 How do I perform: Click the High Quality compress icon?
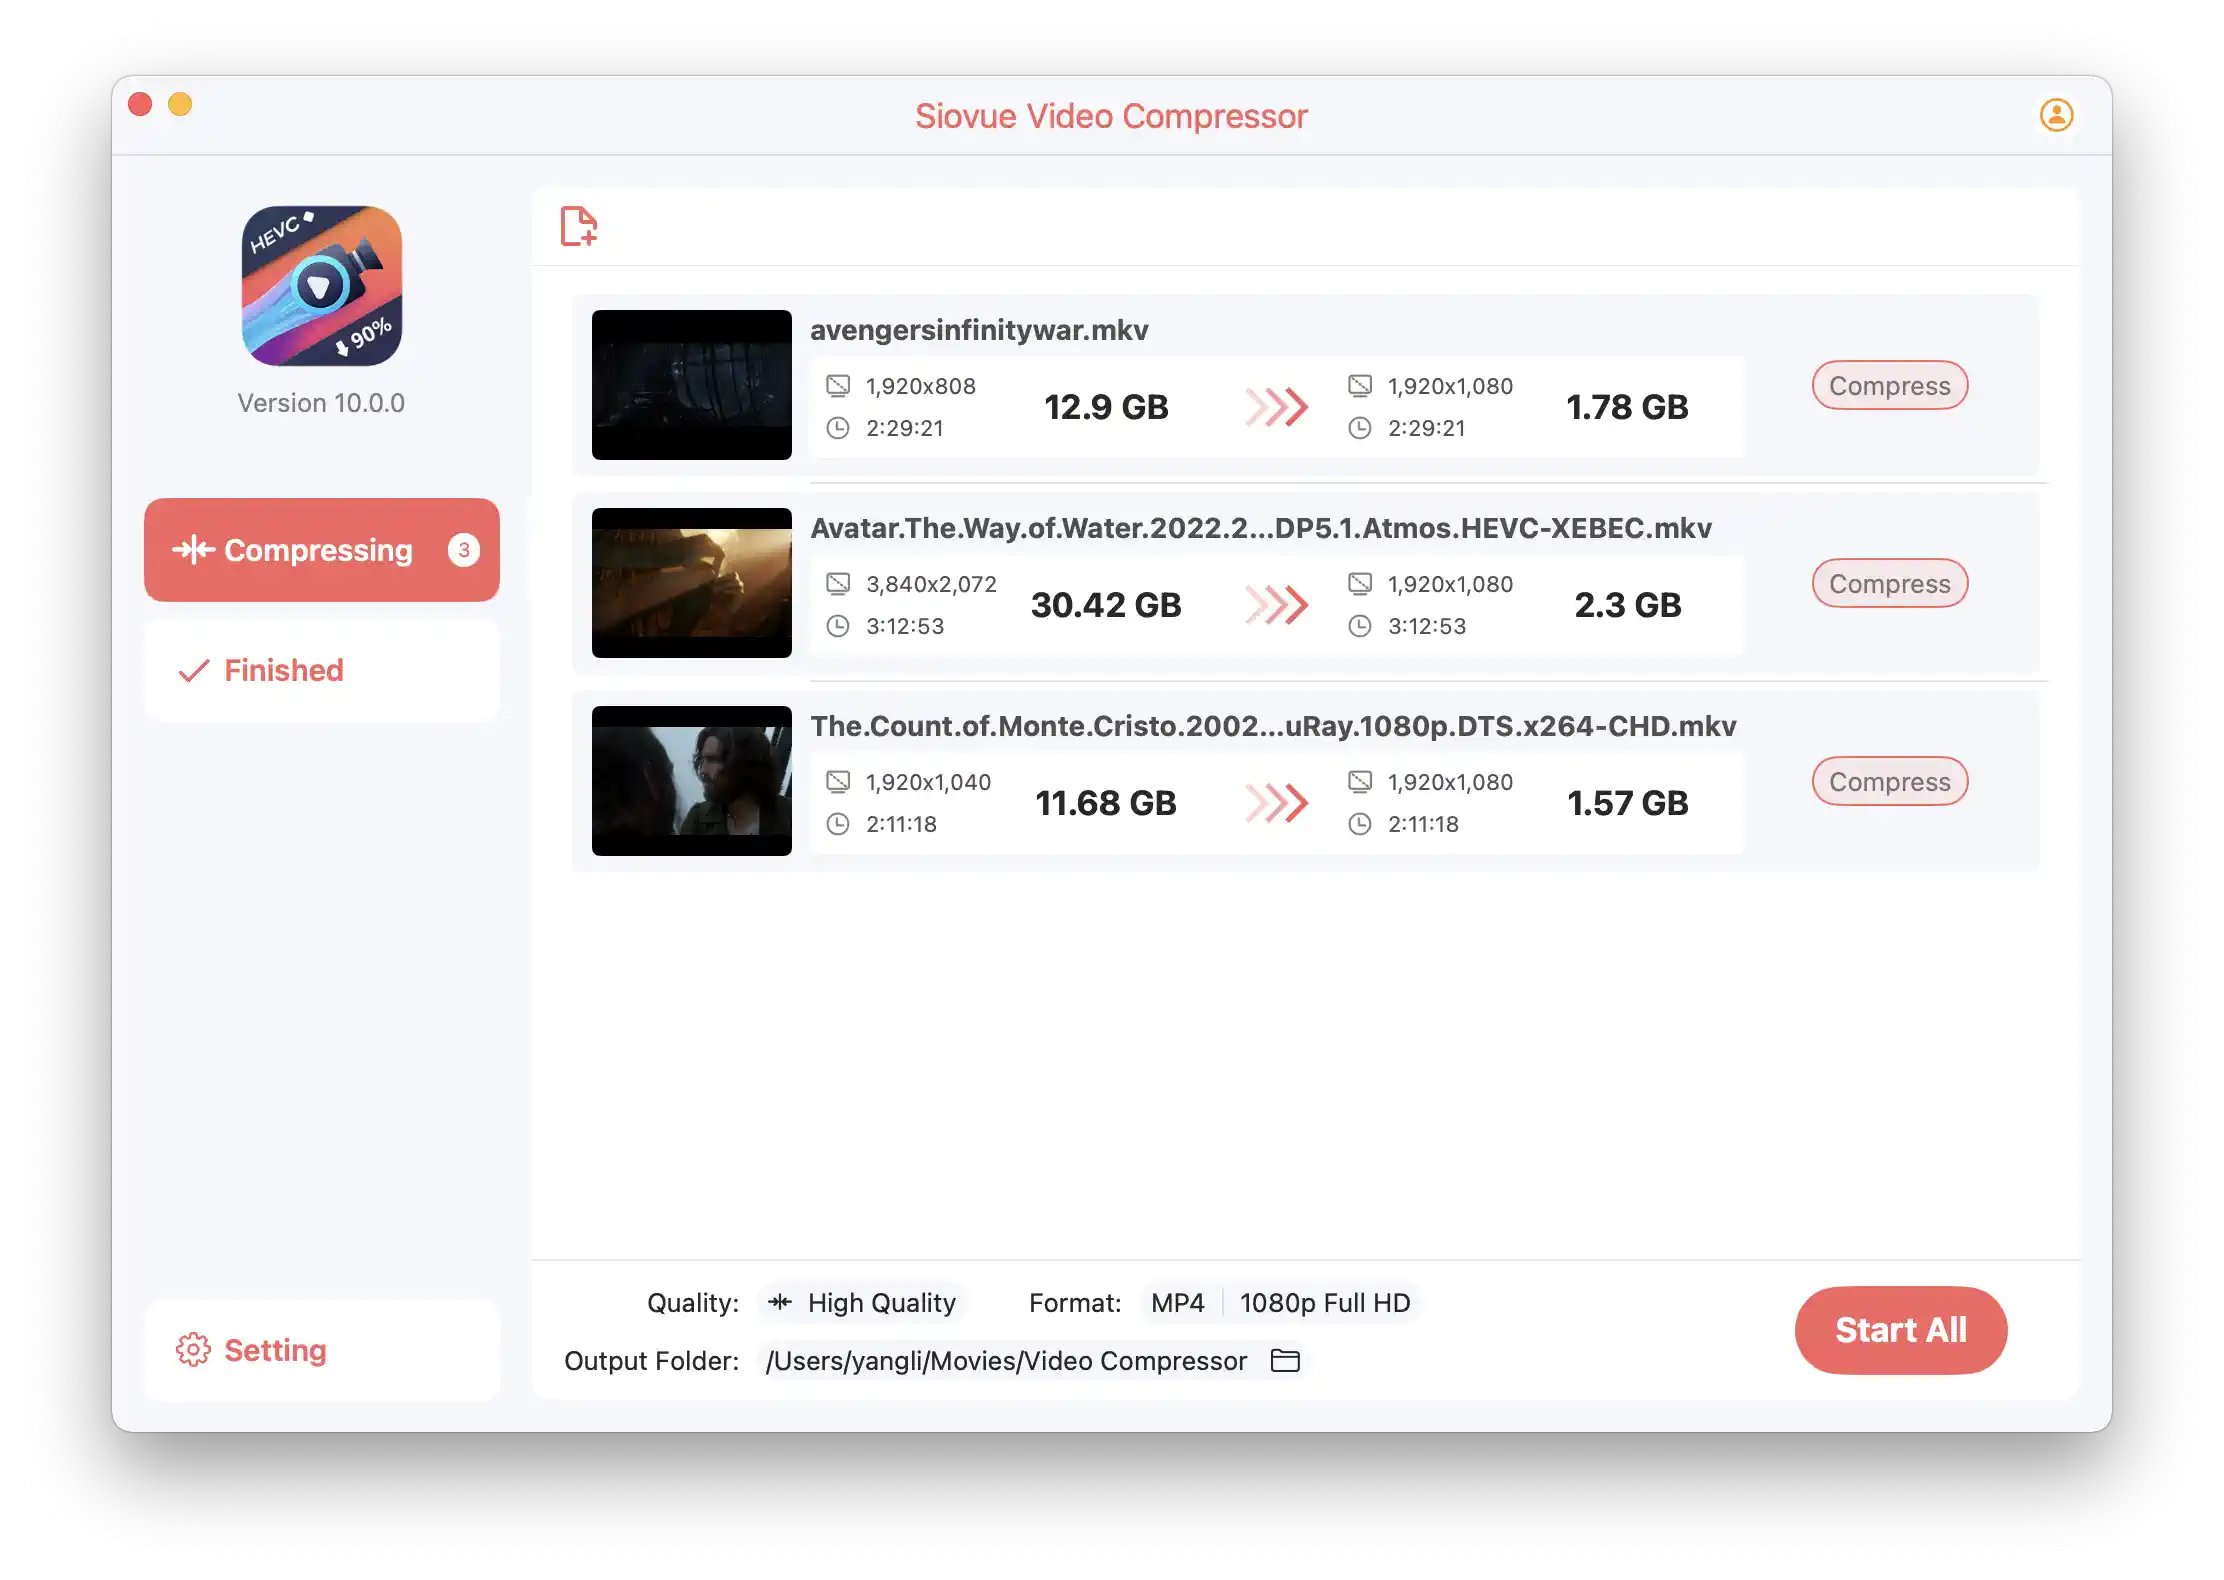pyautogui.click(x=780, y=1302)
